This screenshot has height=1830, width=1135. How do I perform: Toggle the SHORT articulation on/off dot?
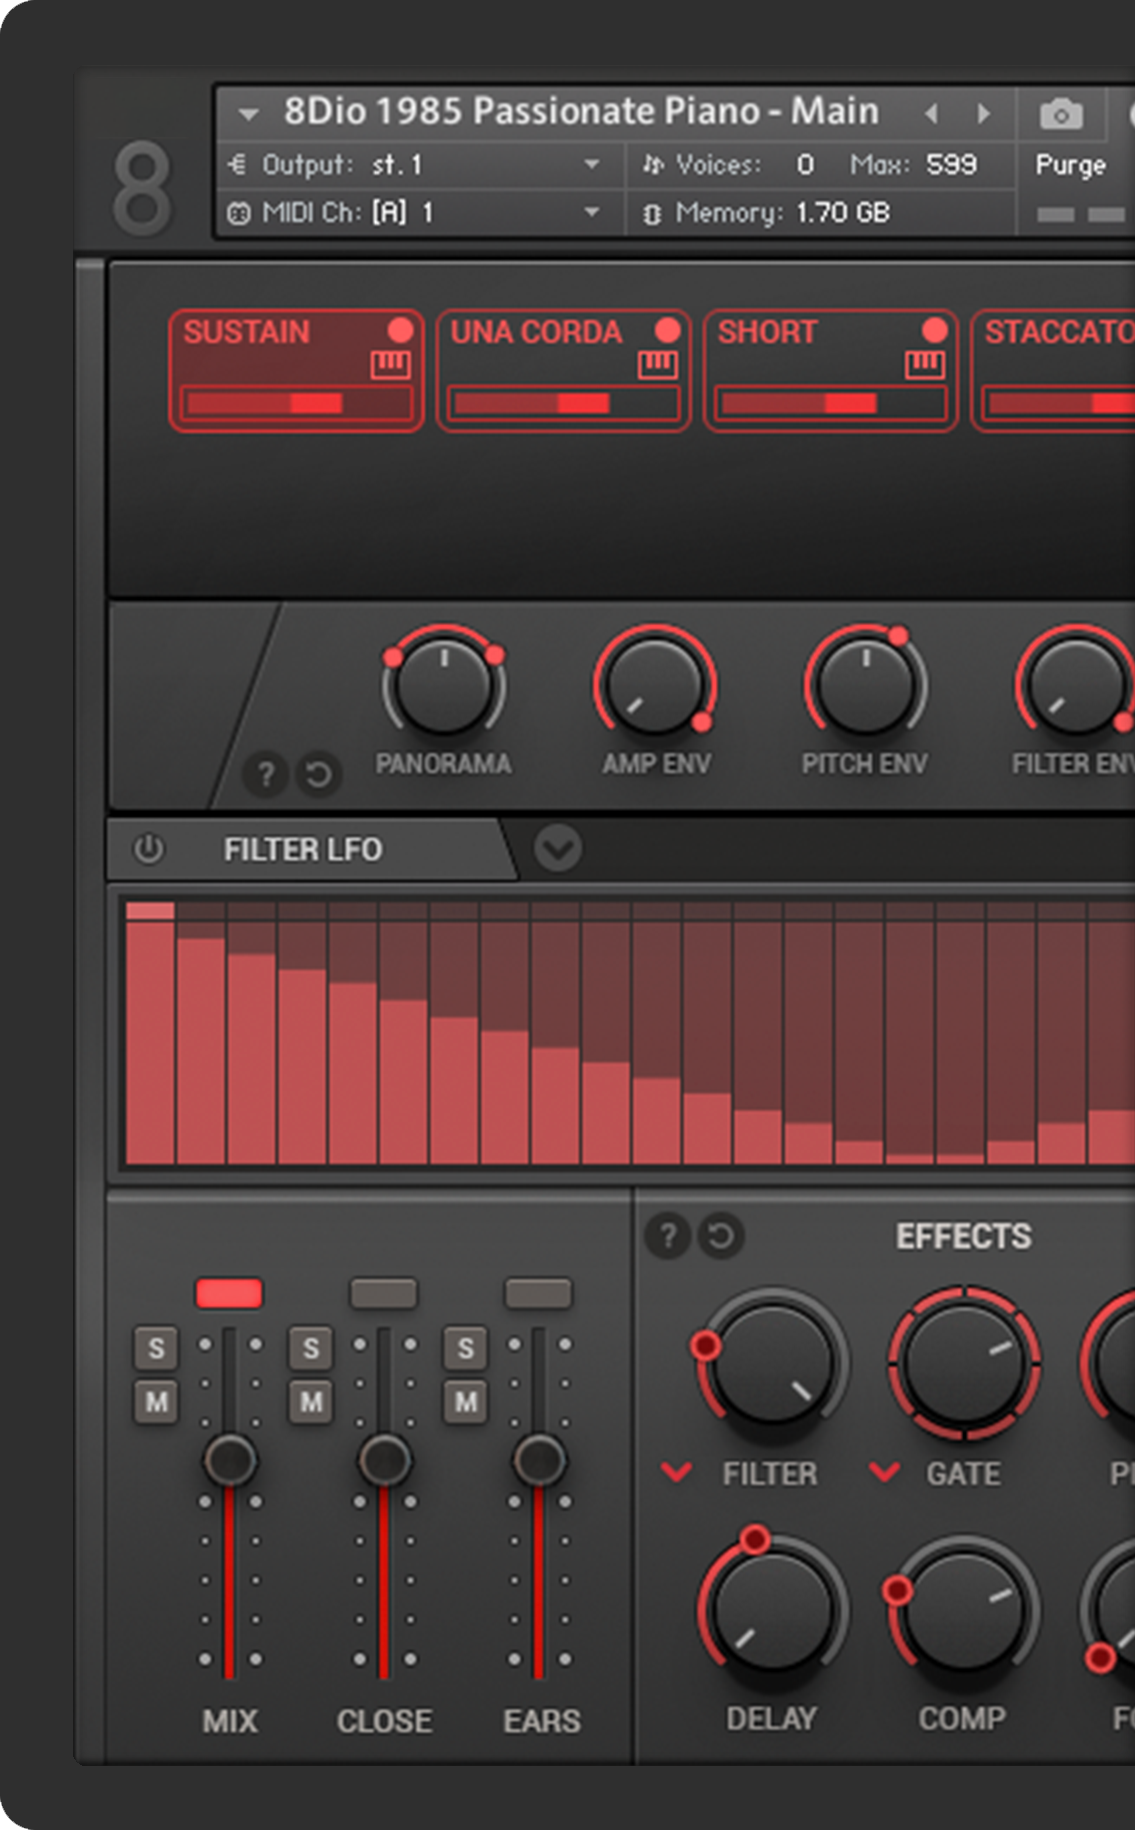click(x=934, y=330)
